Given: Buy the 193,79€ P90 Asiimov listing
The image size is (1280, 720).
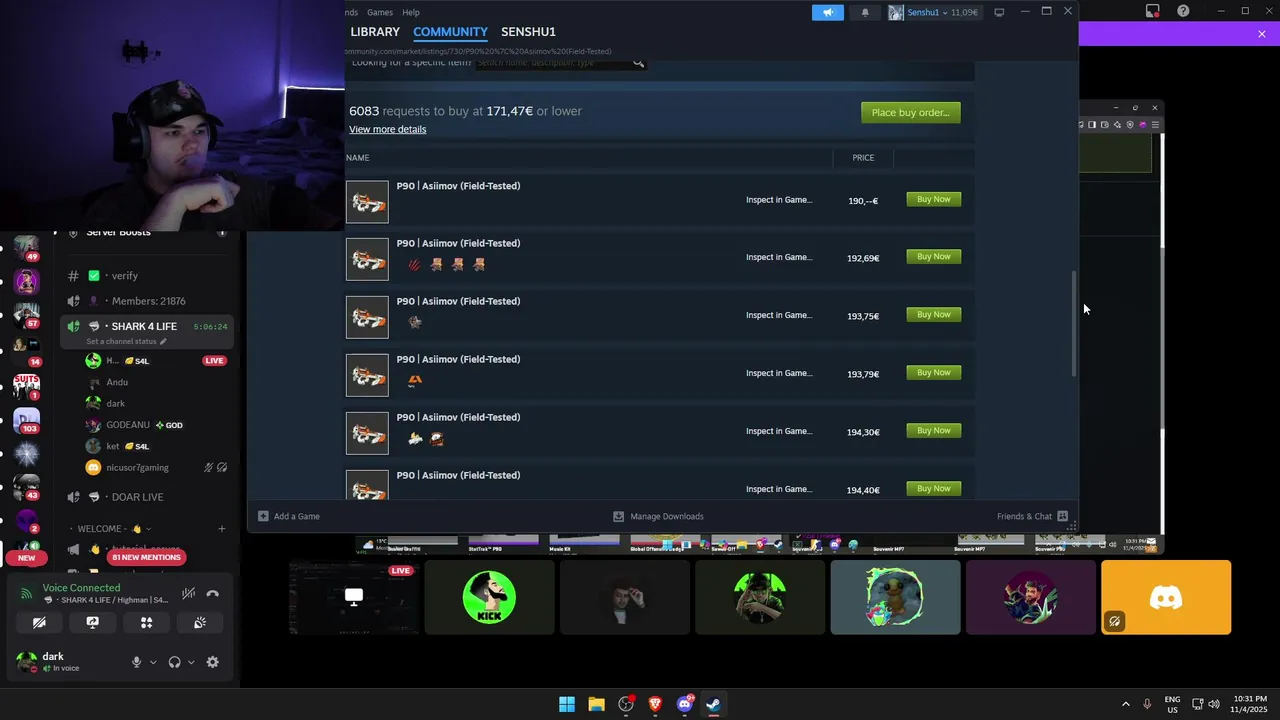Looking at the screenshot, I should coord(934,373).
